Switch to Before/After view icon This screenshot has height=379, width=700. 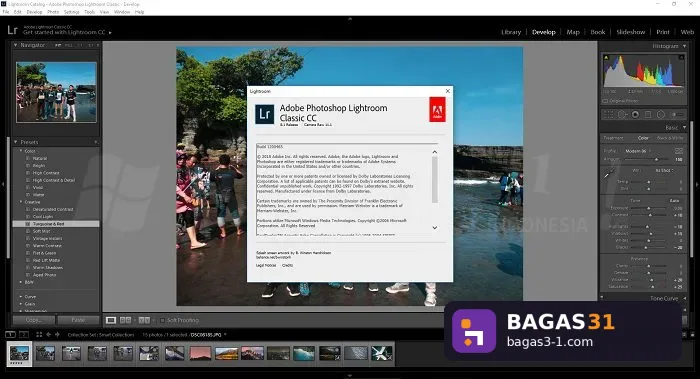pyautogui.click(x=125, y=320)
